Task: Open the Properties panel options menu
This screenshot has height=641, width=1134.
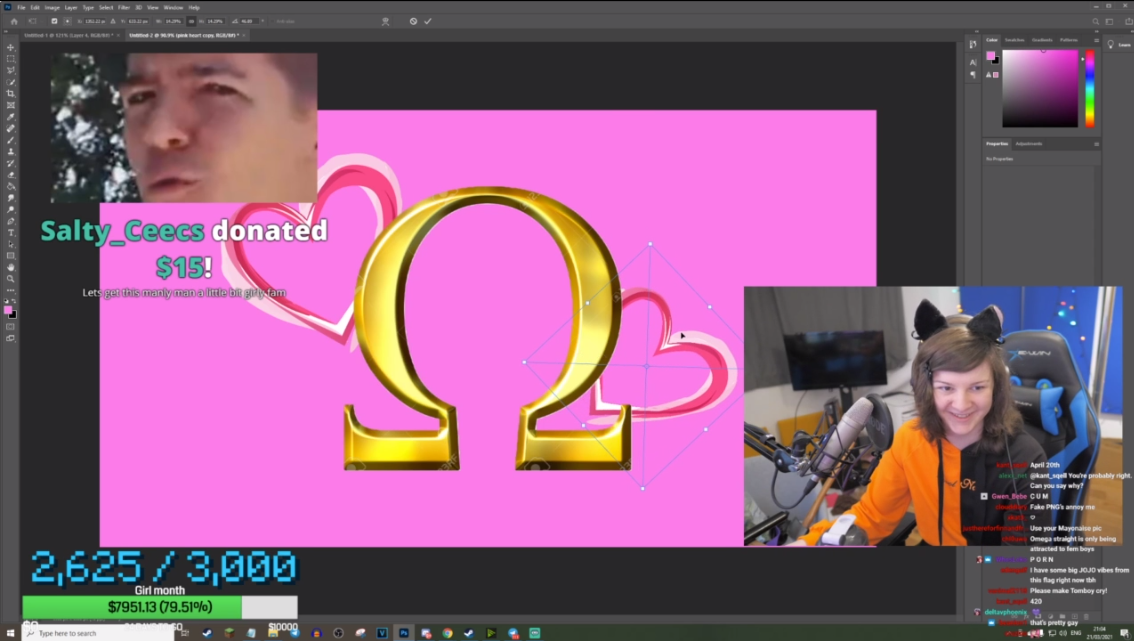Action: [1096, 144]
